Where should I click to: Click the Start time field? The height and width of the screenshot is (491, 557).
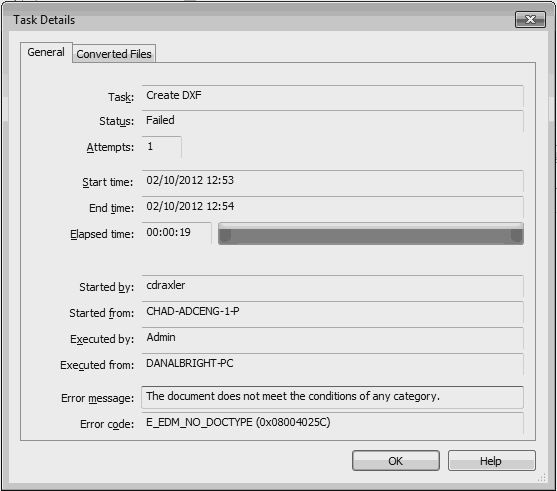click(332, 181)
